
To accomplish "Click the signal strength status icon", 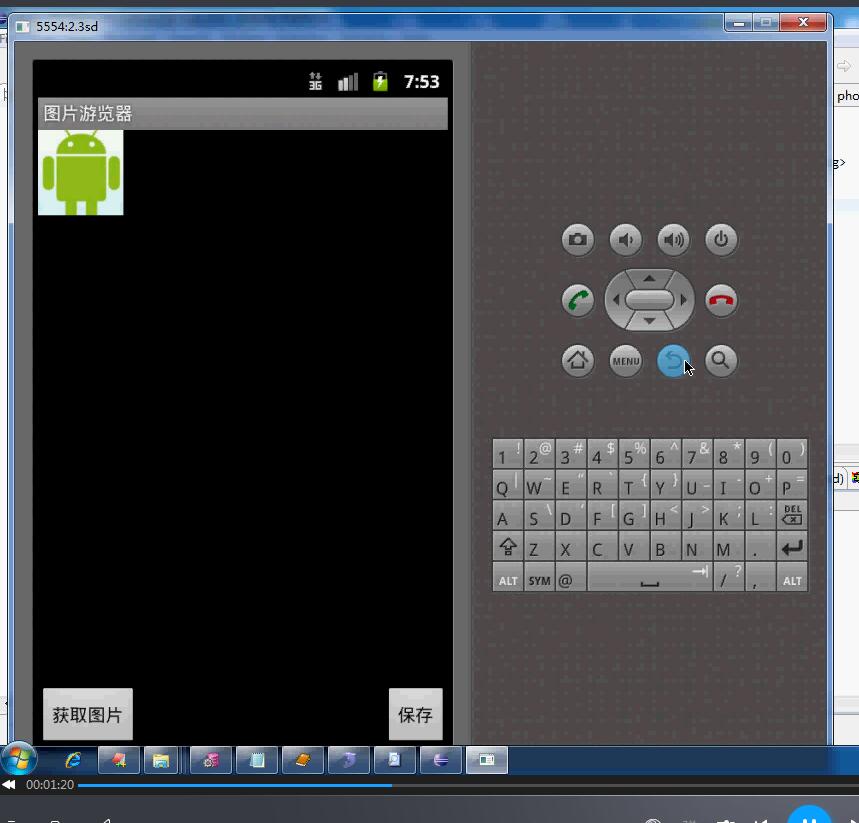I will pos(348,82).
